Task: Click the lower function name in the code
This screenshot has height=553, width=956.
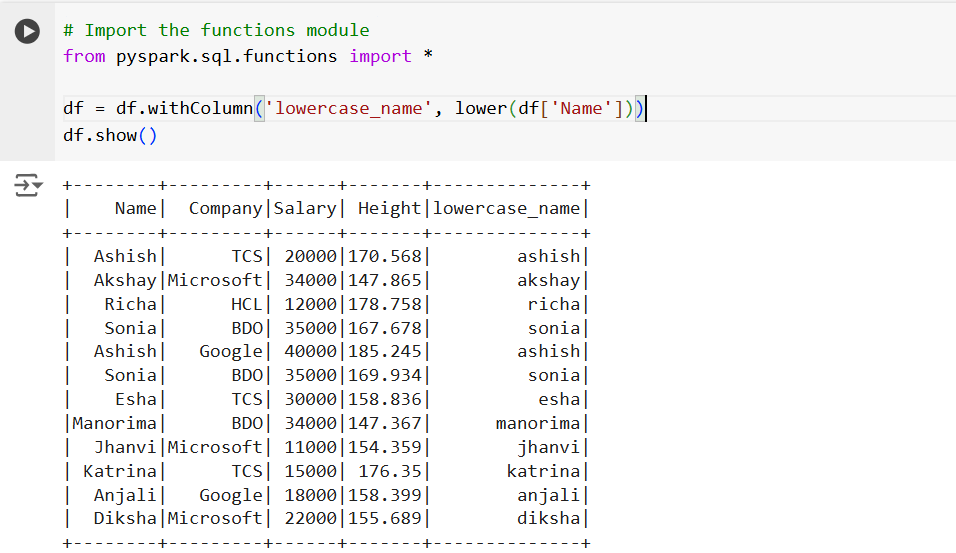Action: point(481,108)
